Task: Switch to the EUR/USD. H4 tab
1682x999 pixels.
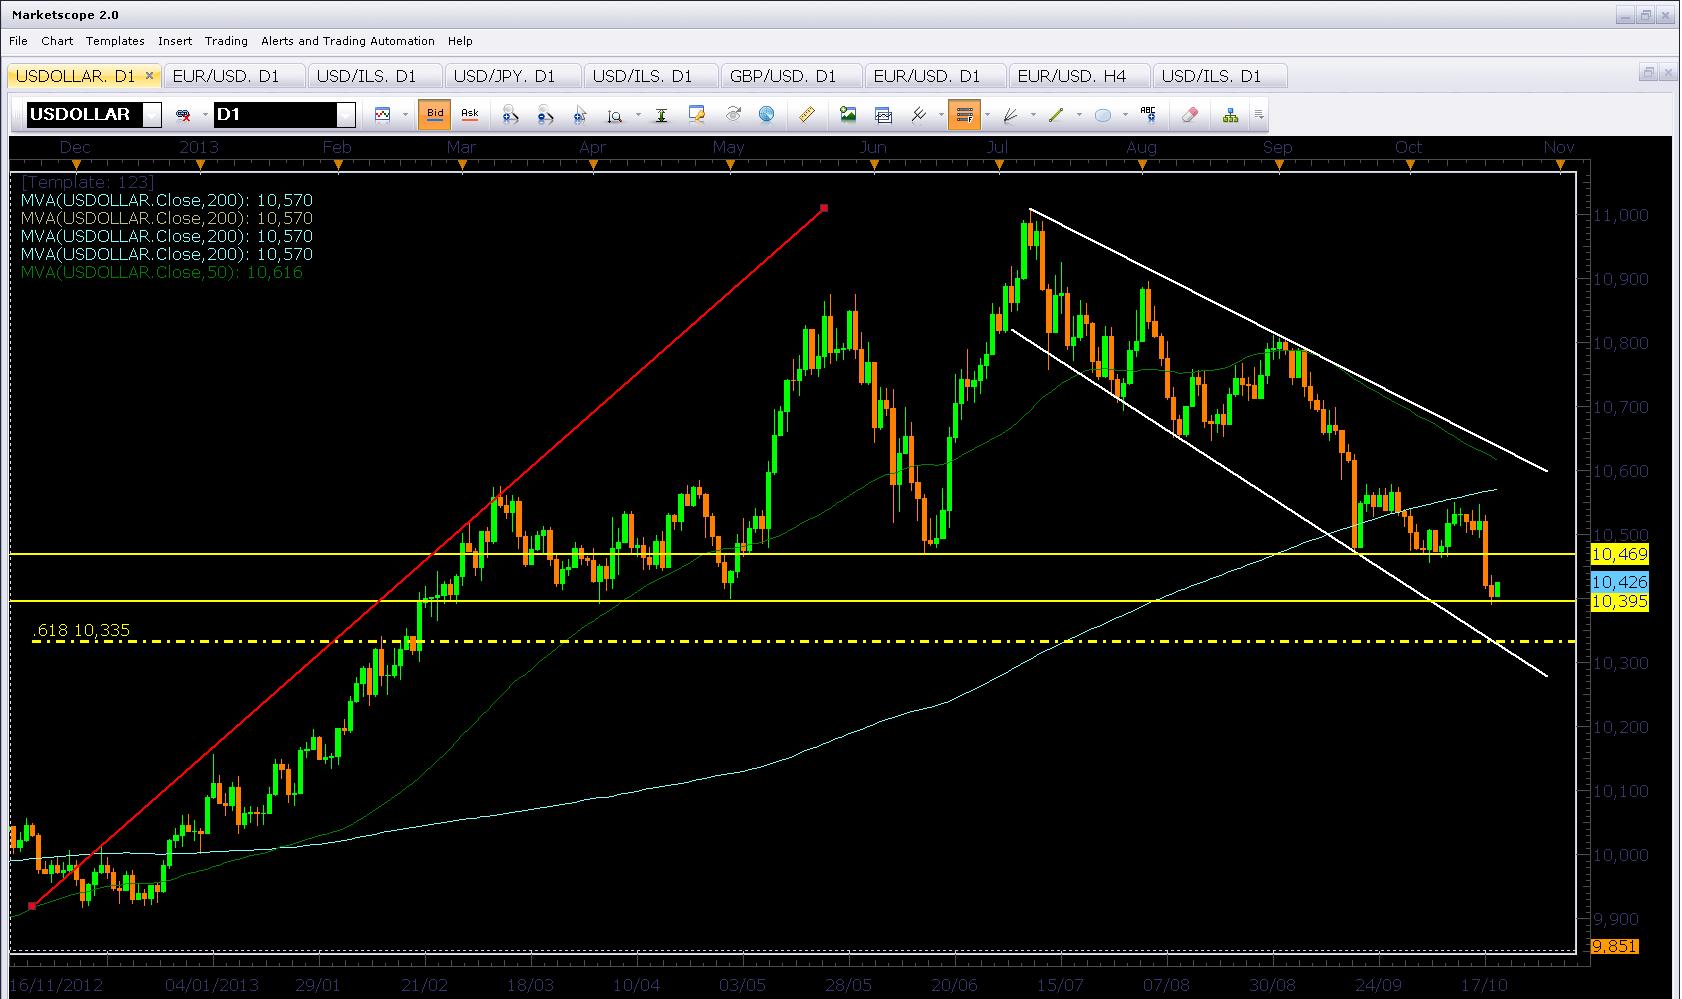Action: [1078, 76]
